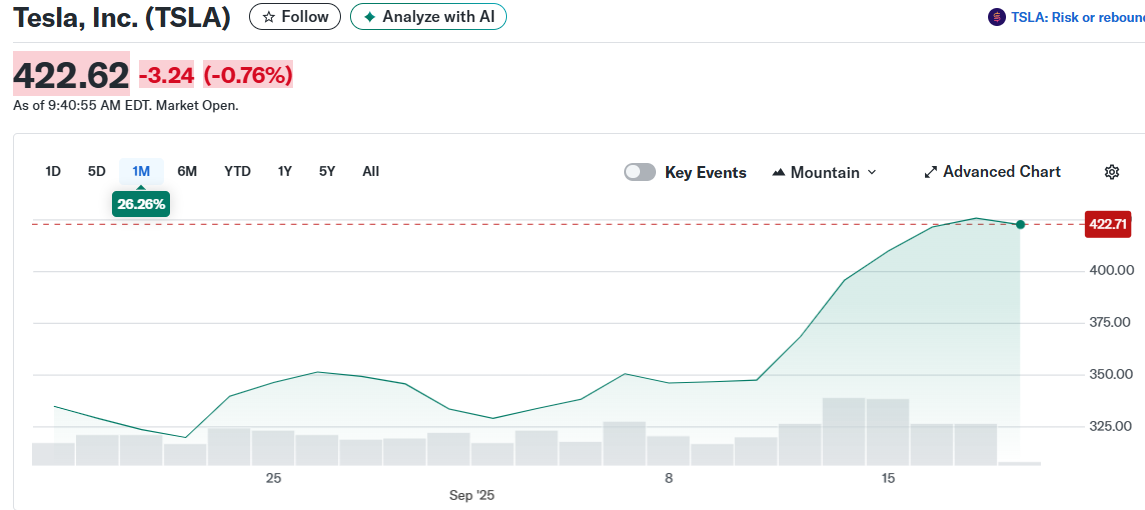Select the 5D time range tab
Screen dimensions: 1145x510
point(96,171)
